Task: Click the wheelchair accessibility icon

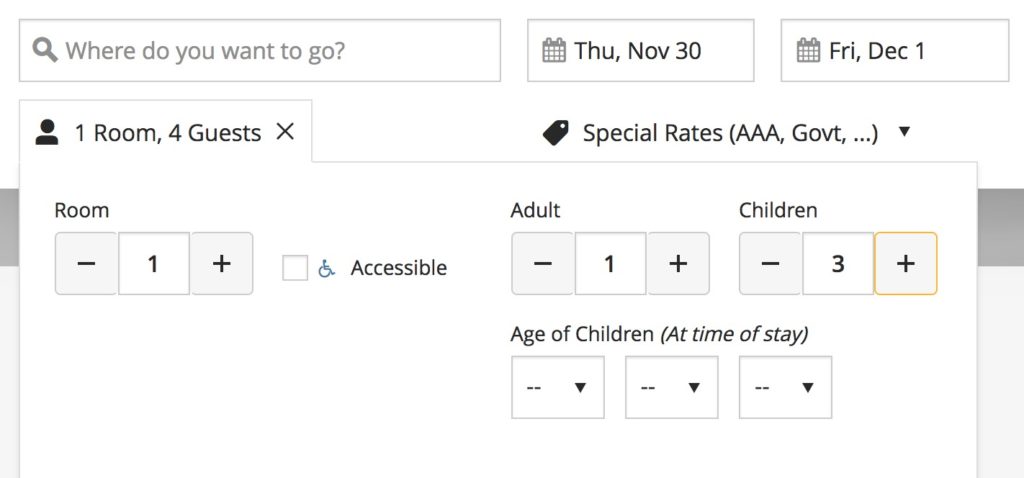Action: coord(326,268)
